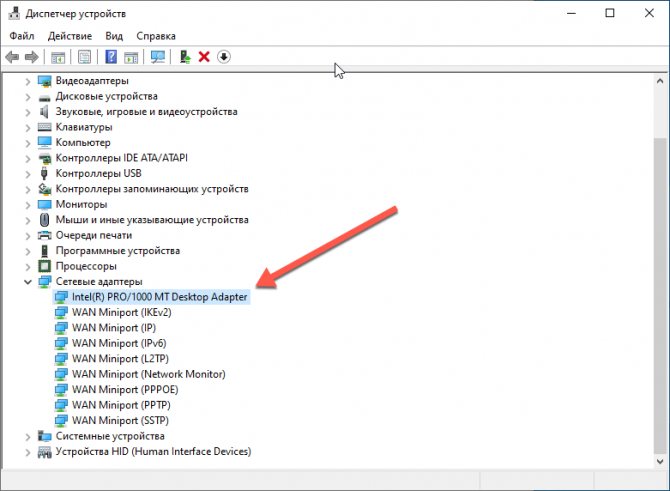The height and width of the screenshot is (491, 670).
Task: Click the Back arrow toolbar icon
Action: (x=12, y=57)
